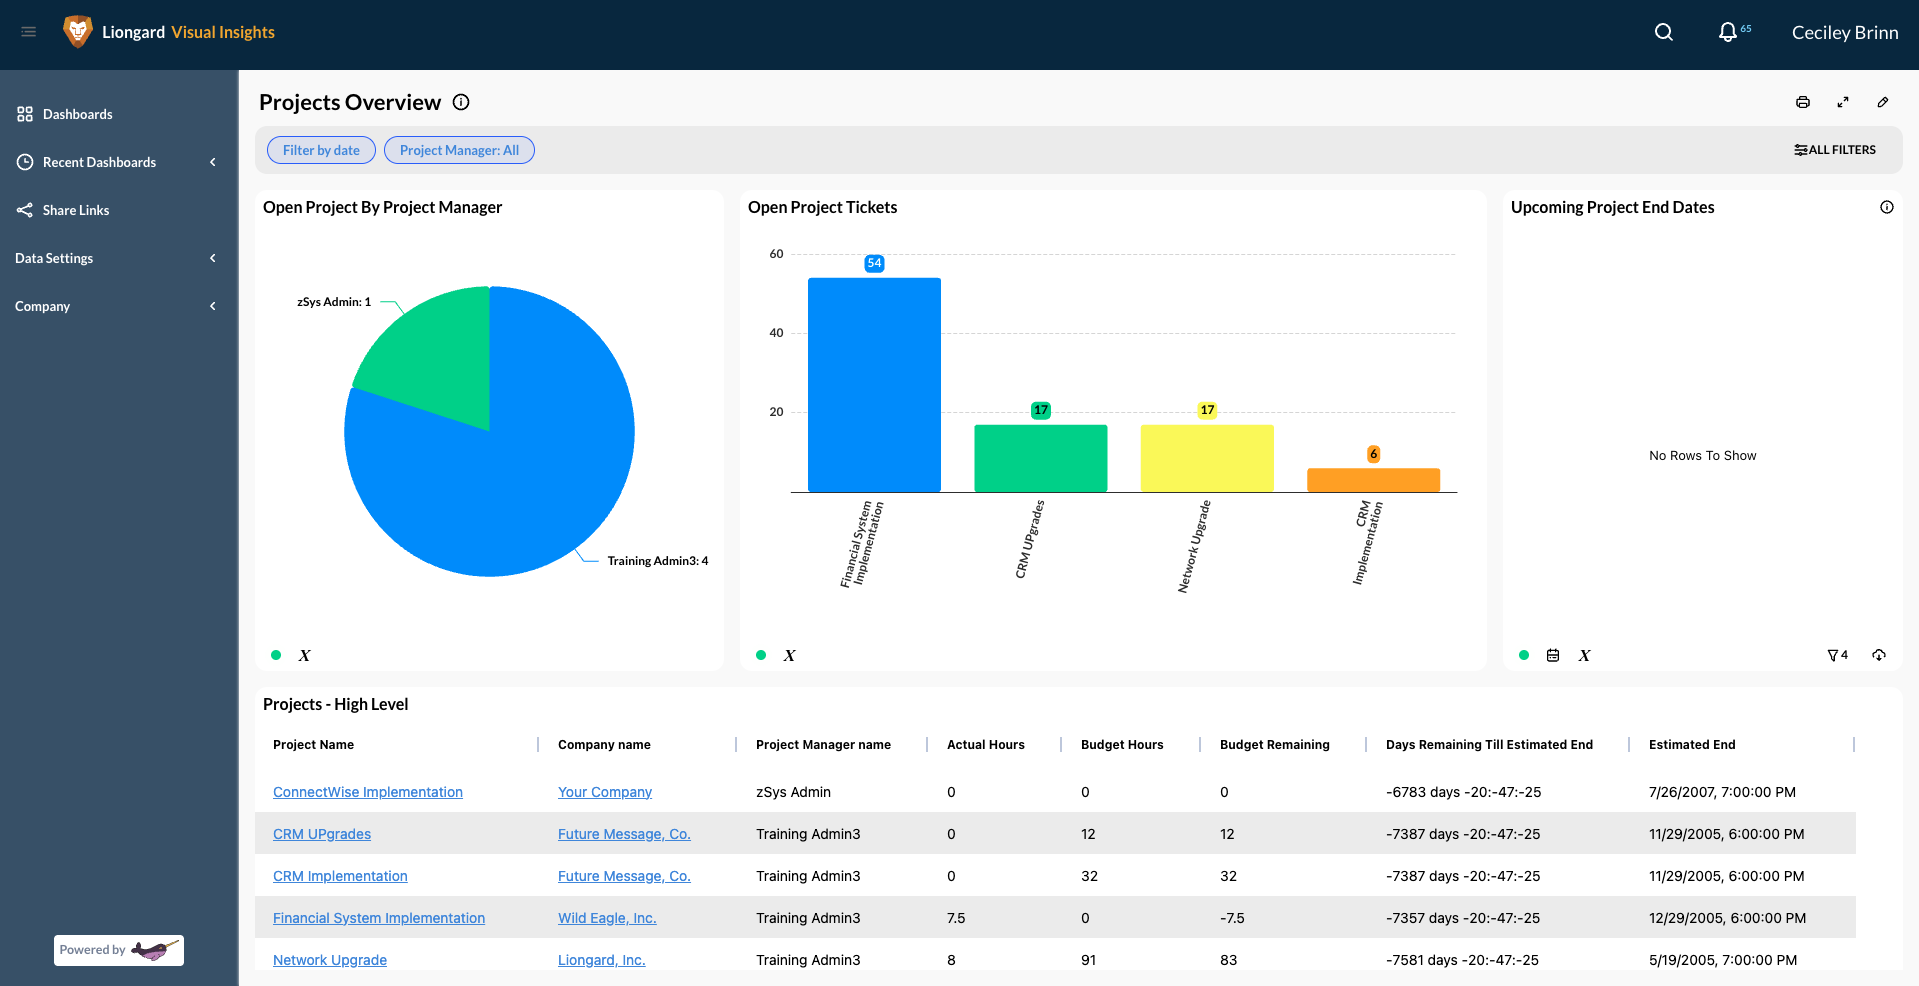
Task: Click the edit dashboard pencil icon
Action: click(1883, 102)
